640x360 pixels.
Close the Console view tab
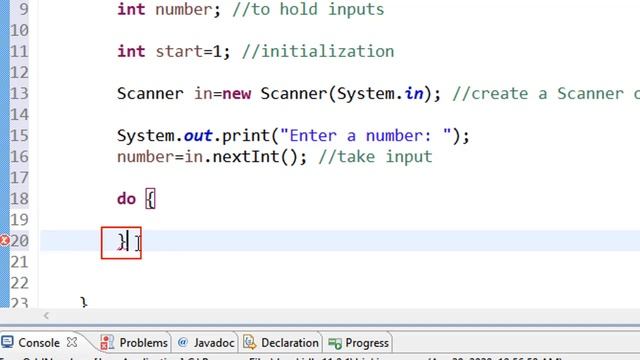(72, 342)
